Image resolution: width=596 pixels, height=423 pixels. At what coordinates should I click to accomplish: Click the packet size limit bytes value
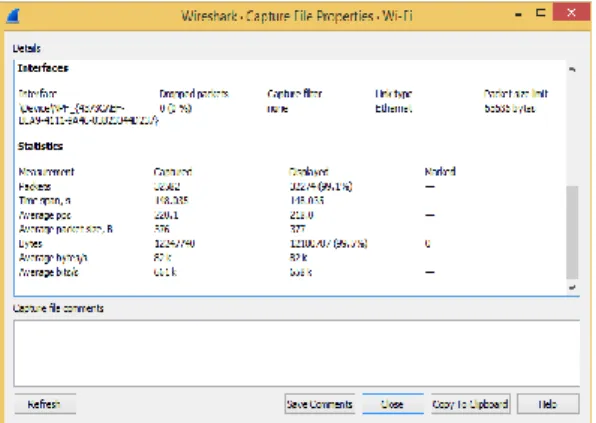click(510, 109)
